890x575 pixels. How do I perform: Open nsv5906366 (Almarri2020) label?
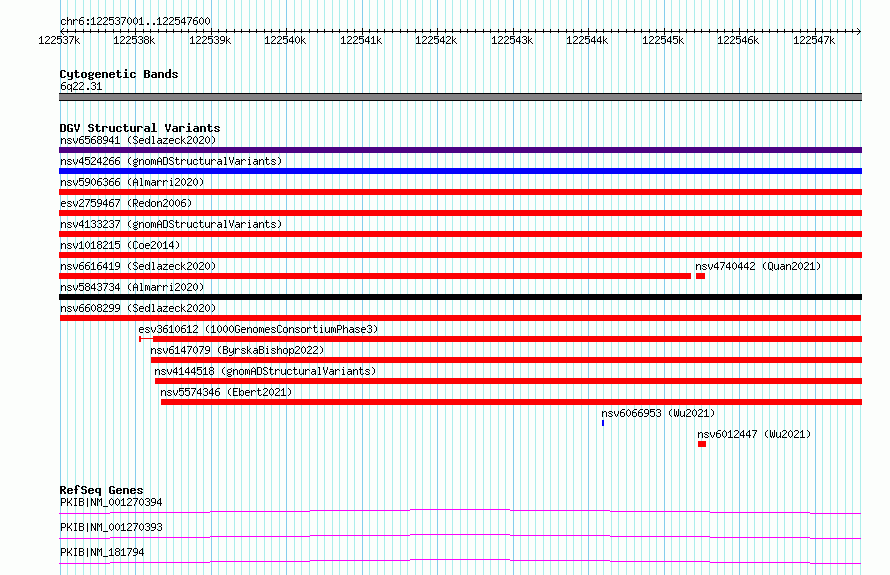132,182
